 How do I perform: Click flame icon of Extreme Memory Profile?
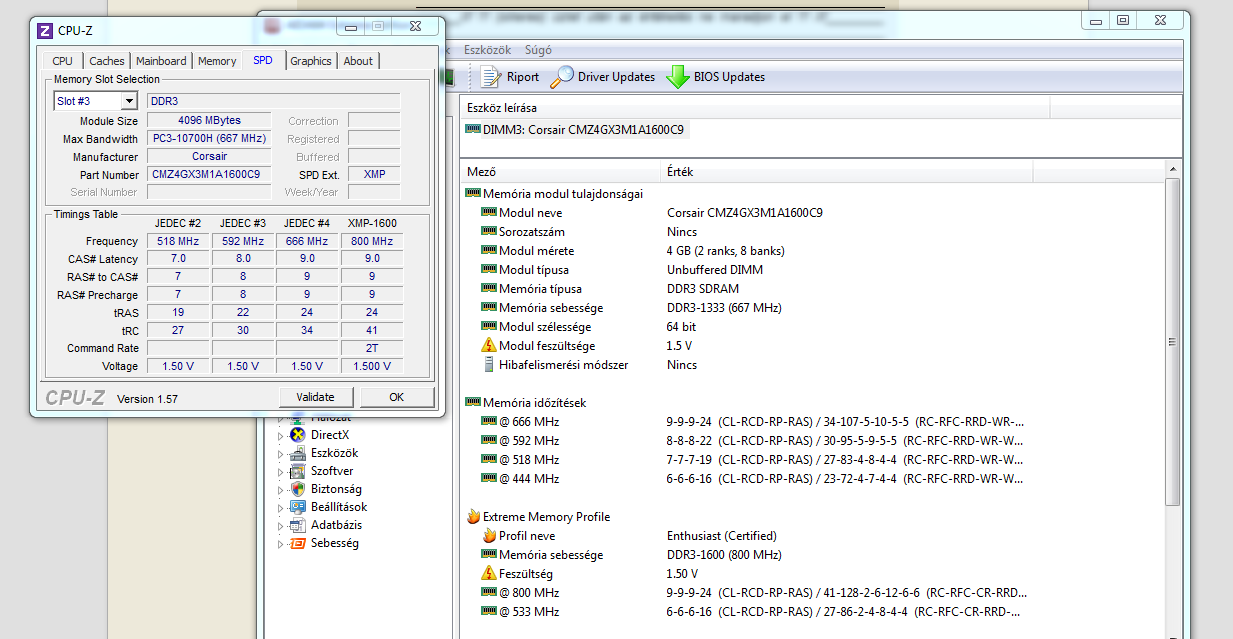pyautogui.click(x=473, y=517)
